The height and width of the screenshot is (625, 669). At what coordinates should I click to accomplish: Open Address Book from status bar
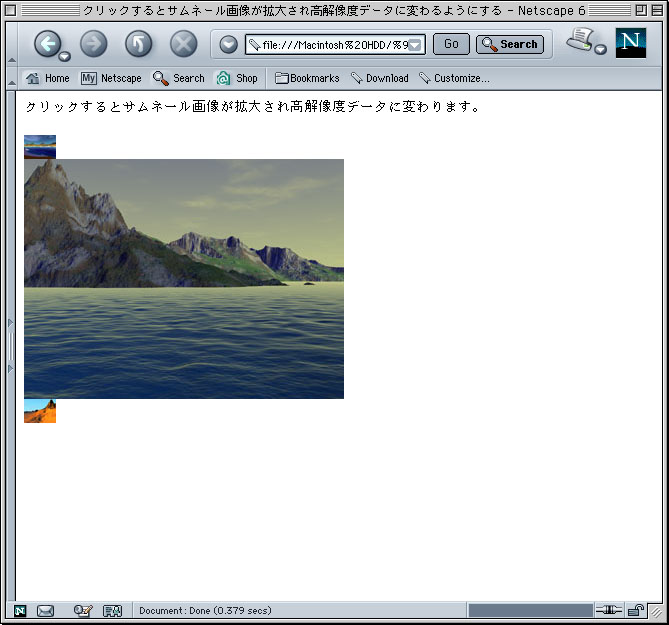(x=112, y=611)
